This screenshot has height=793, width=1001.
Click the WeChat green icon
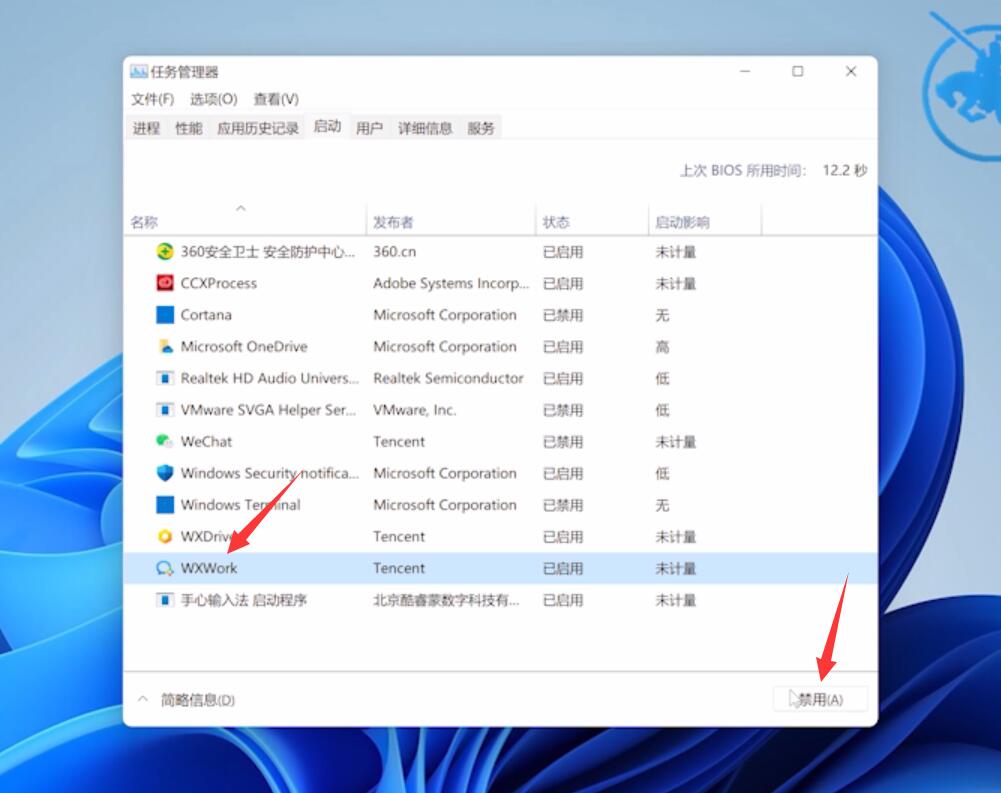[165, 441]
